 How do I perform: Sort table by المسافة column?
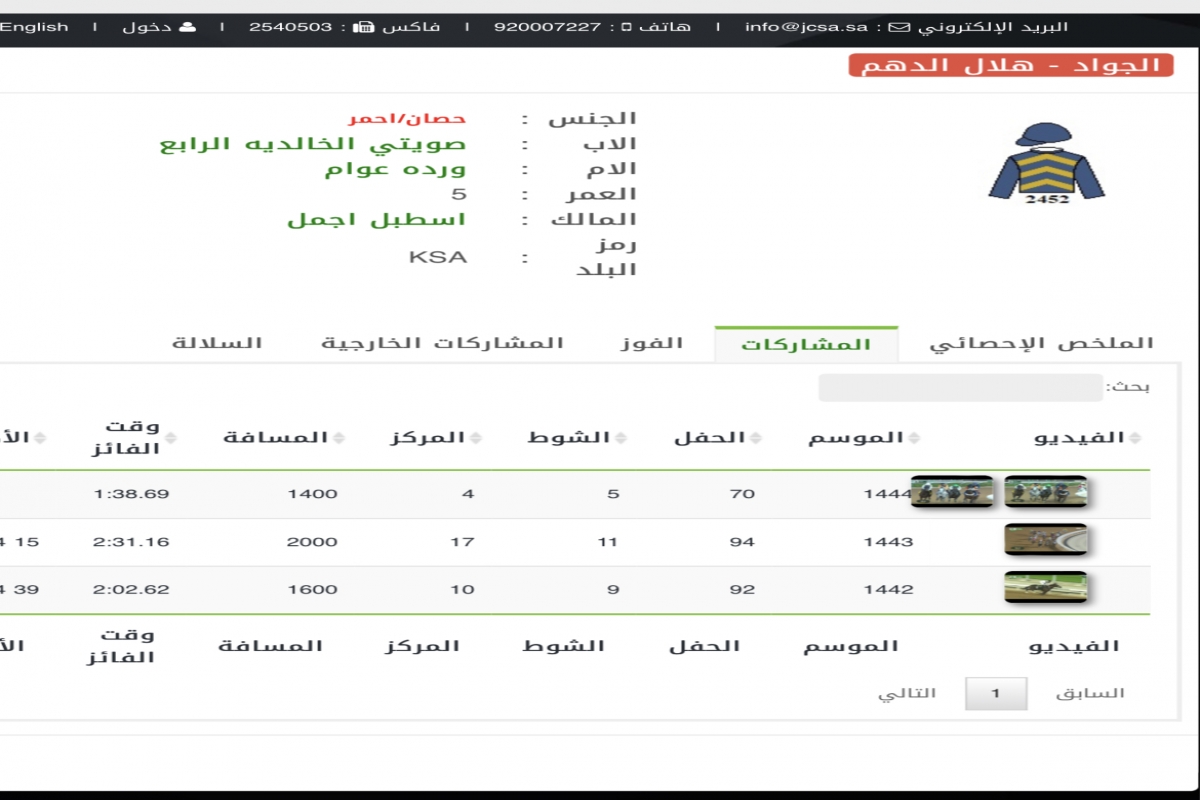click(x=276, y=438)
